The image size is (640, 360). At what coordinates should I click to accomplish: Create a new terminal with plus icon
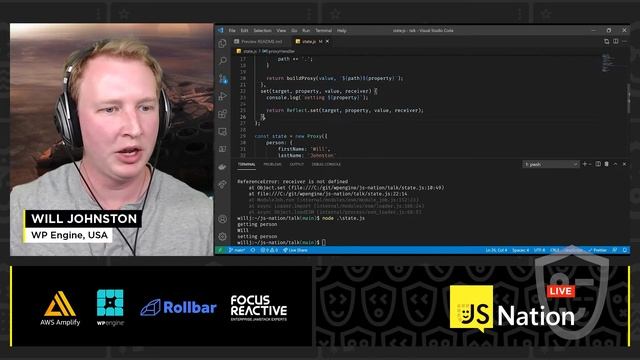click(584, 164)
